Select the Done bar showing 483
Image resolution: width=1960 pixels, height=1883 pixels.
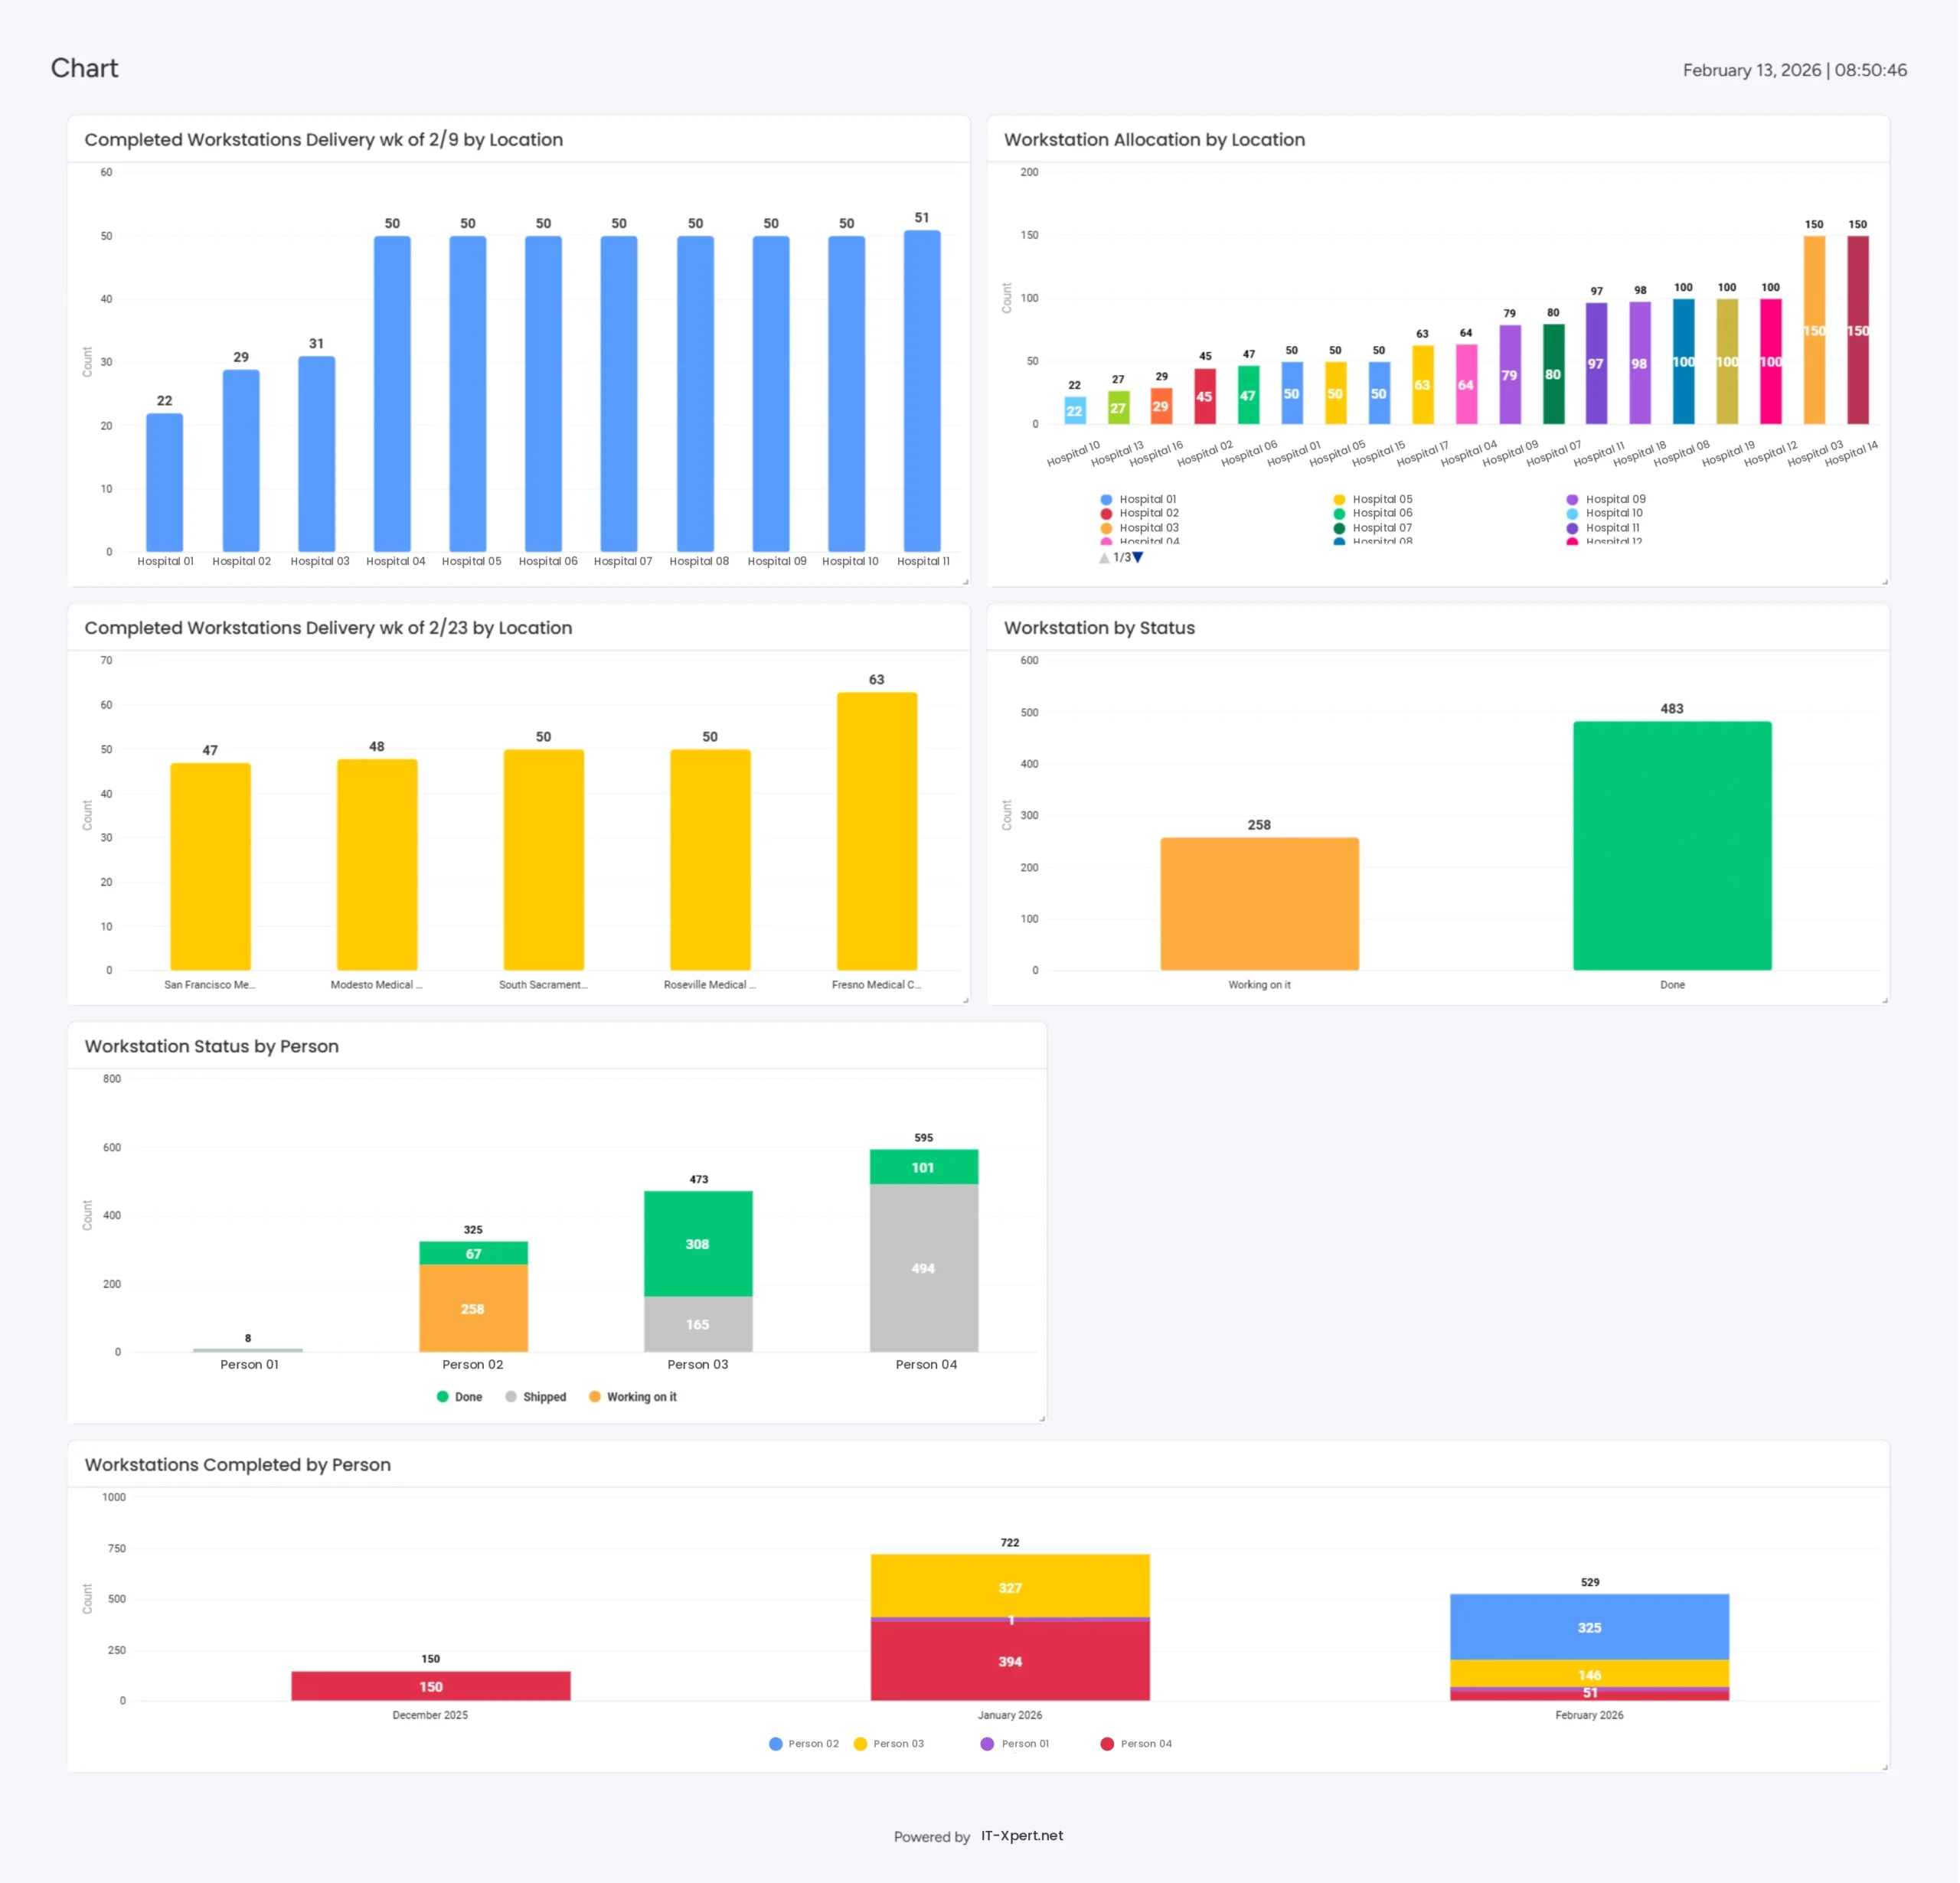(1672, 845)
